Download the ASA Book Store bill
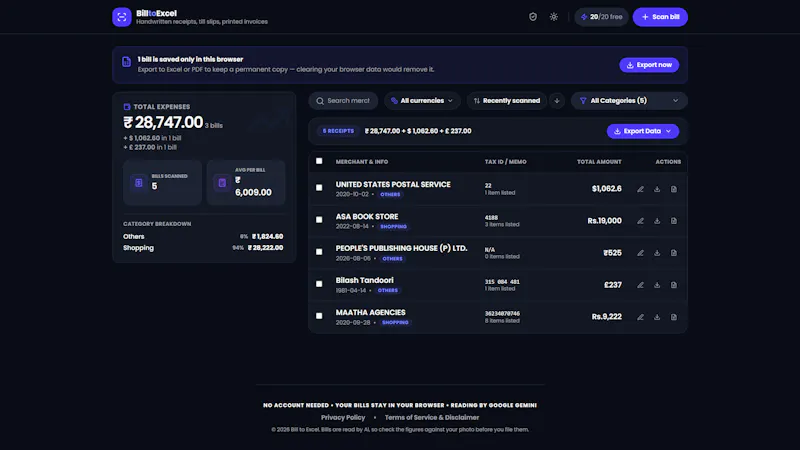800x450 pixels. pos(657,221)
